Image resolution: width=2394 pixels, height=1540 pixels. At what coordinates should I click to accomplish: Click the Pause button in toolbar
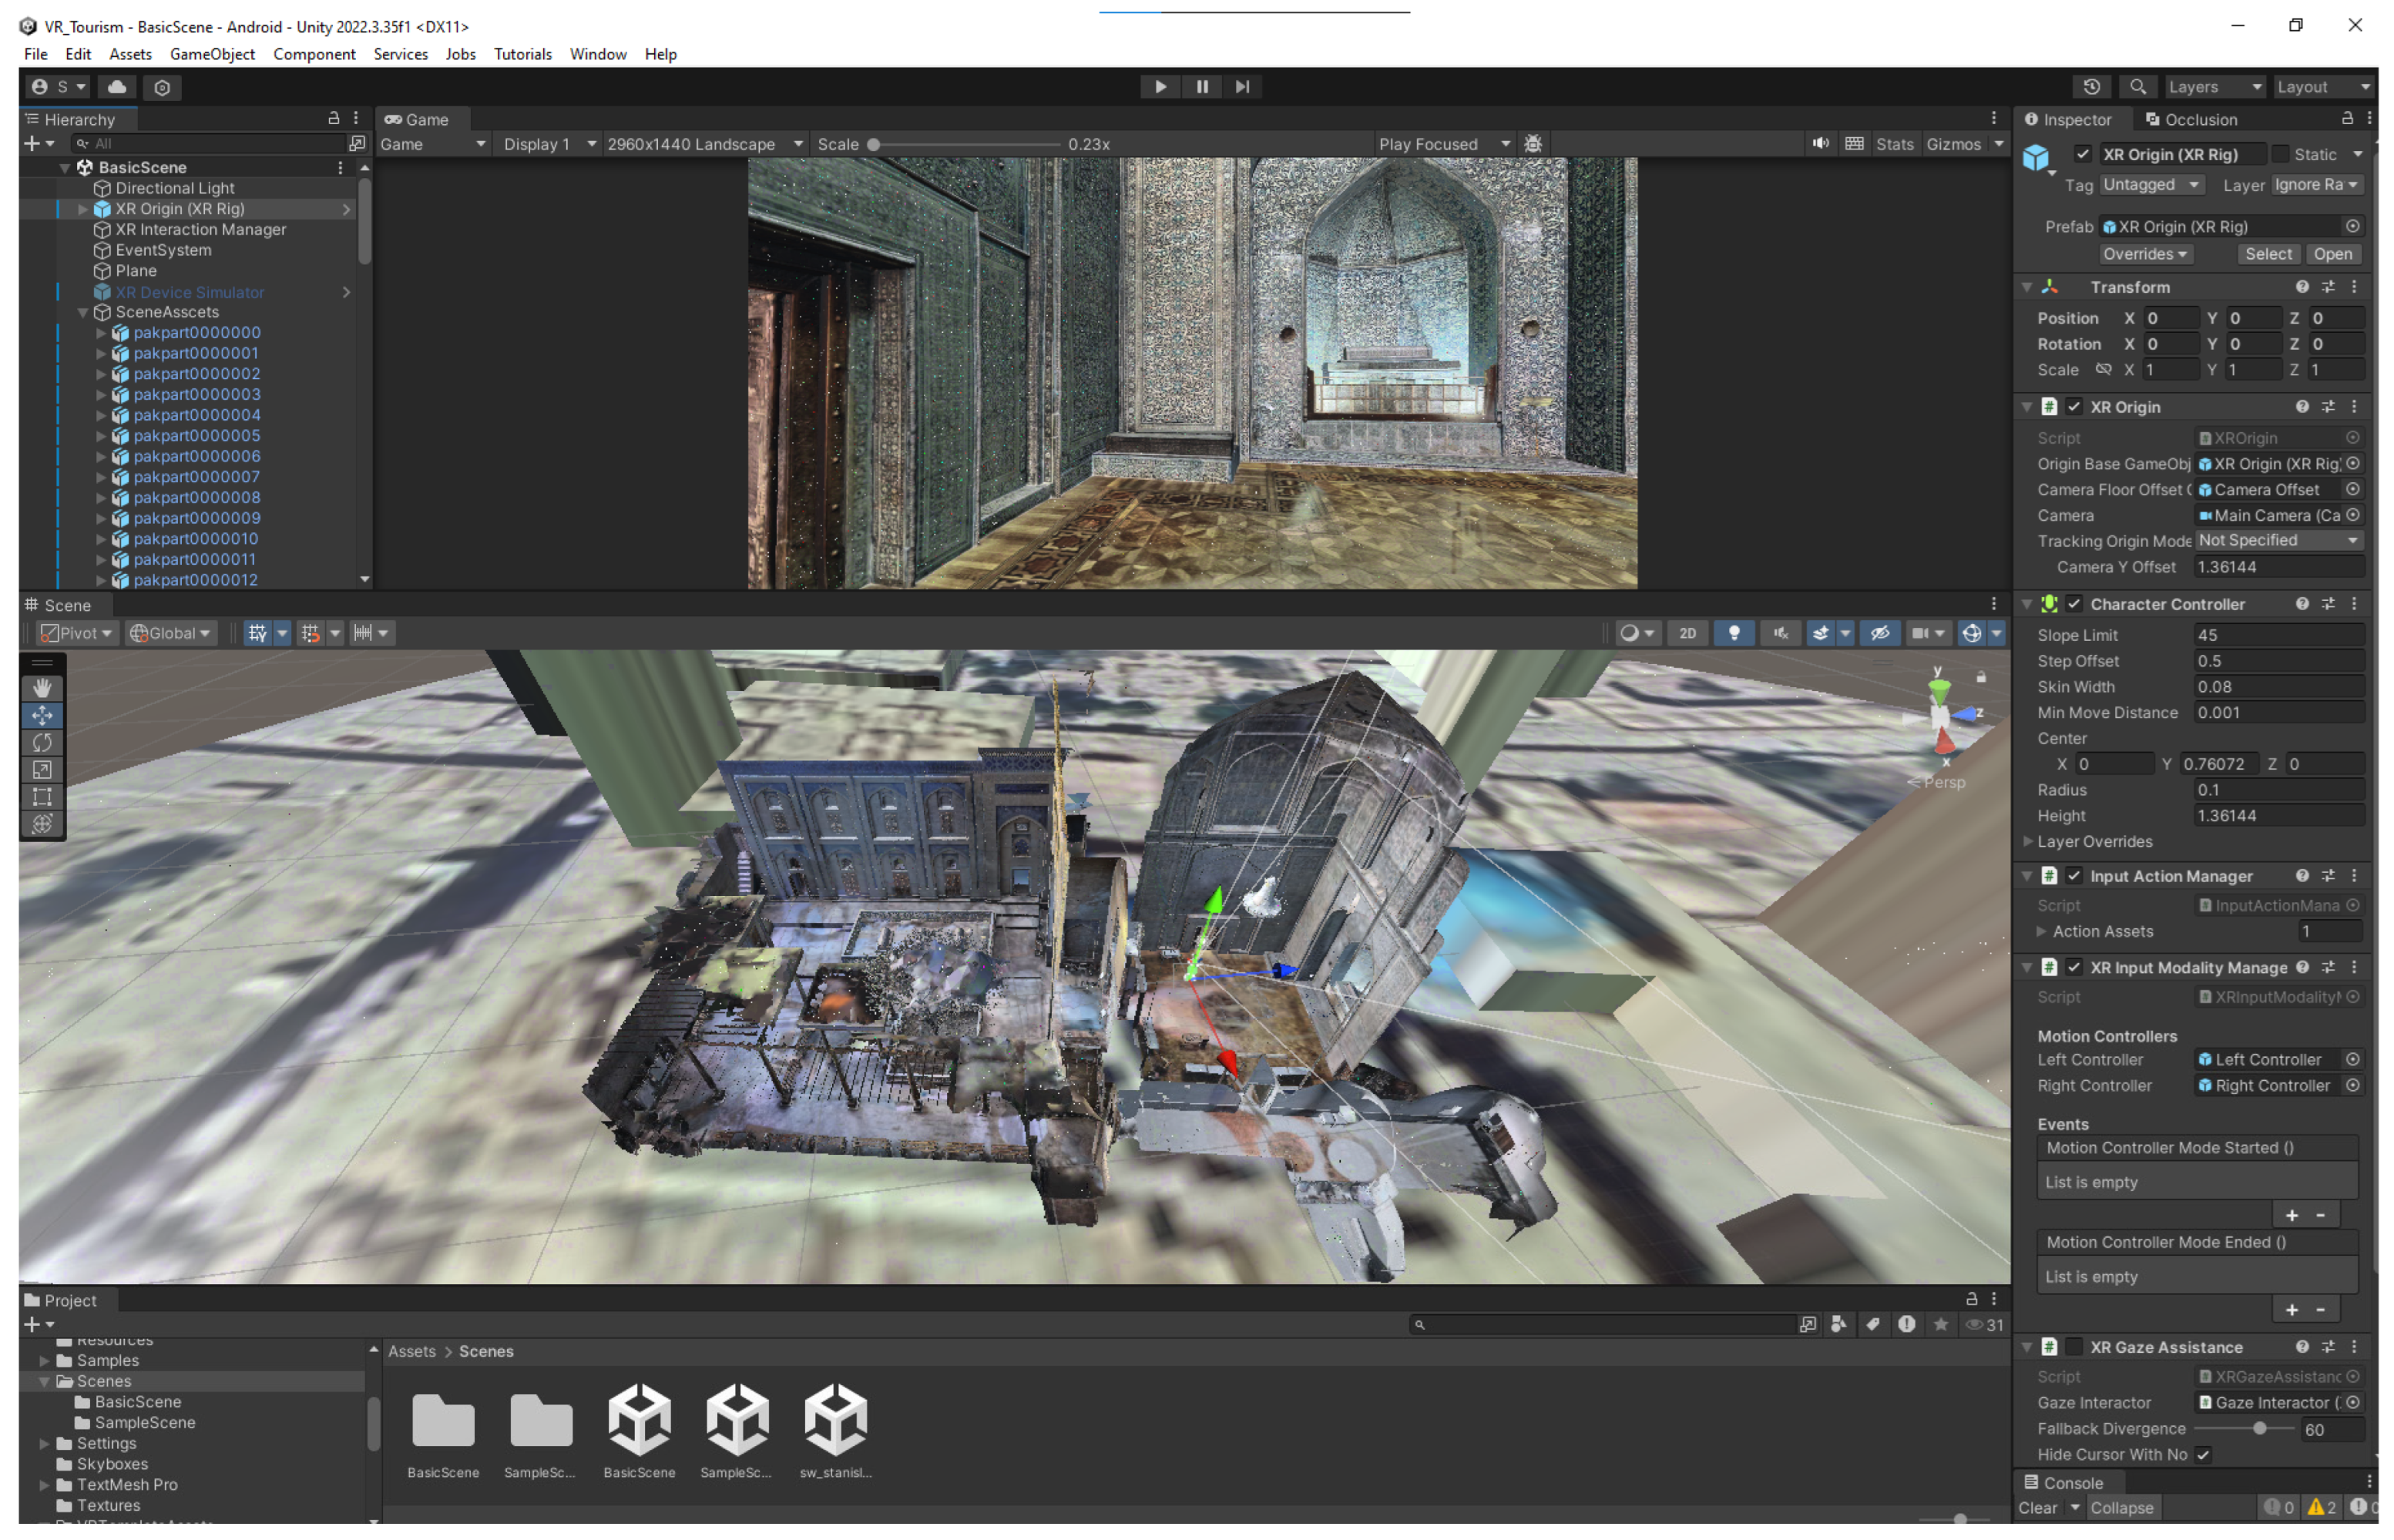pos(1202,87)
